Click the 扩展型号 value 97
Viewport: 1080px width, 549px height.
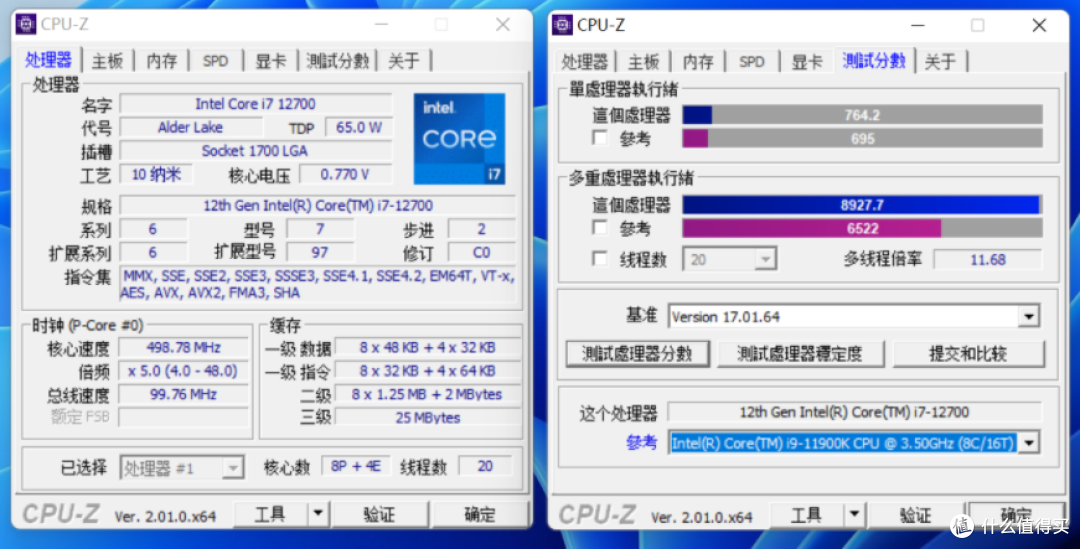pos(320,253)
